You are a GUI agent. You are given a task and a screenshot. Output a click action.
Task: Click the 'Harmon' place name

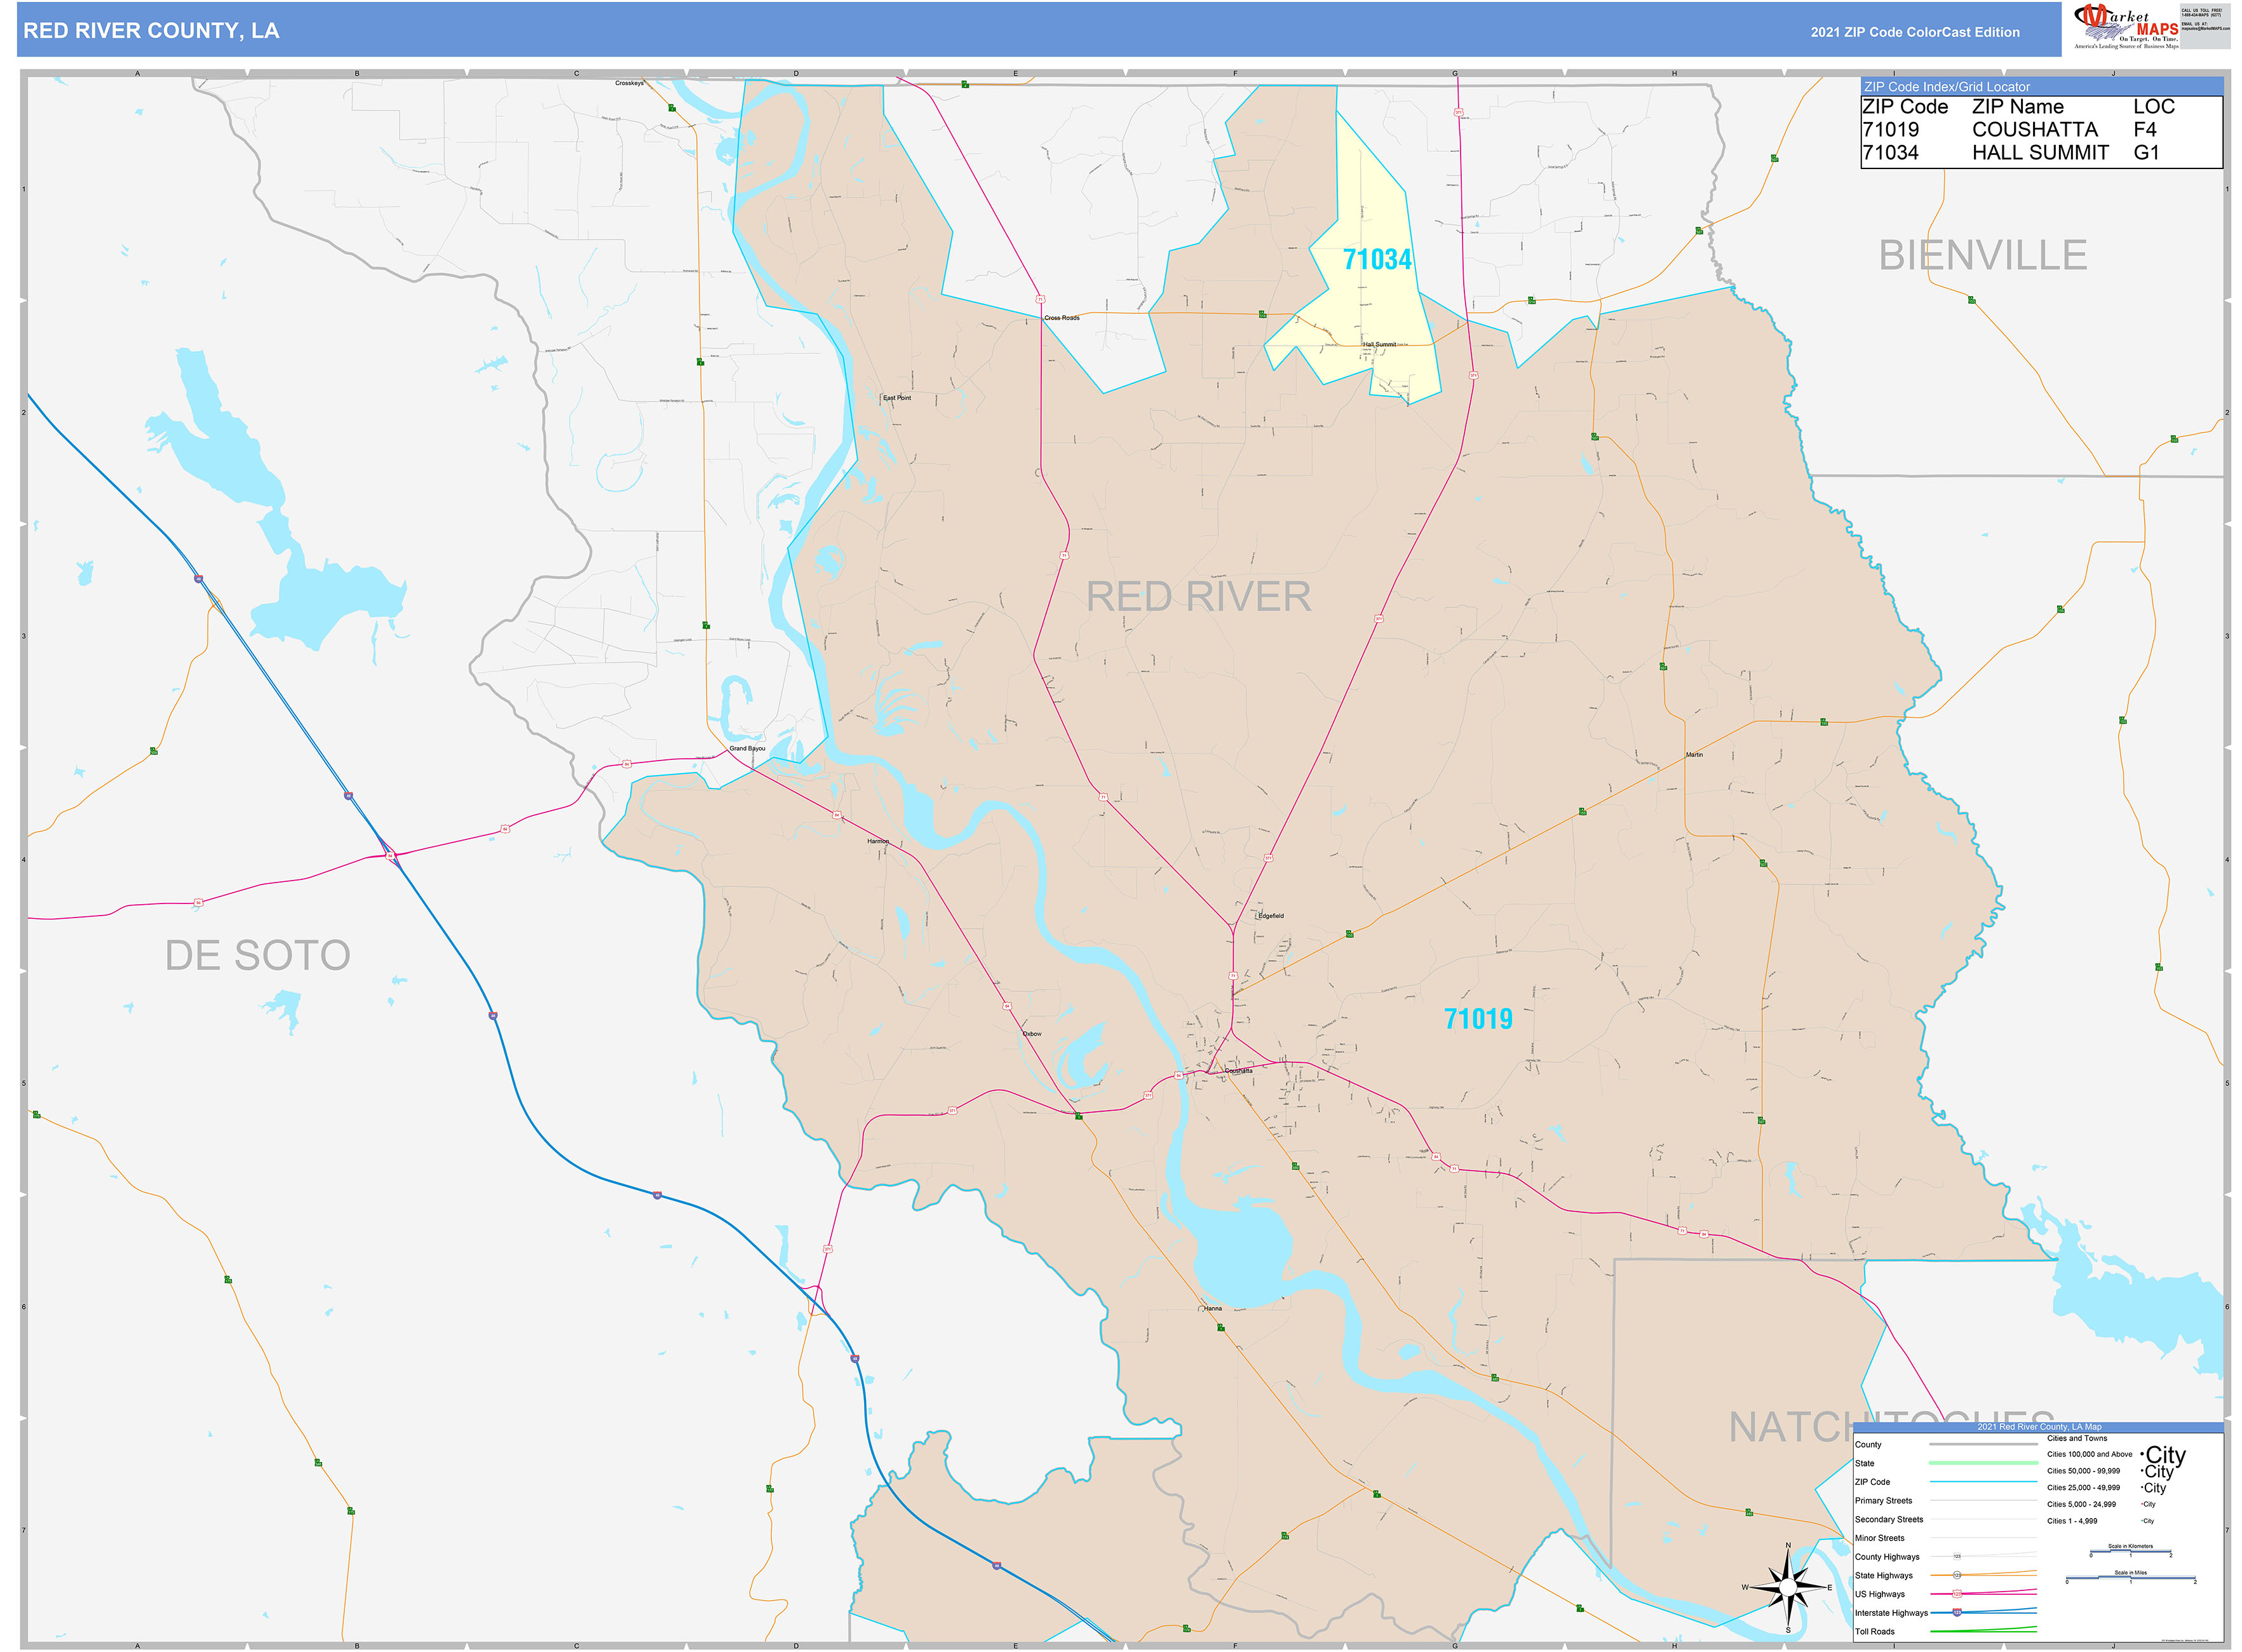click(x=877, y=842)
